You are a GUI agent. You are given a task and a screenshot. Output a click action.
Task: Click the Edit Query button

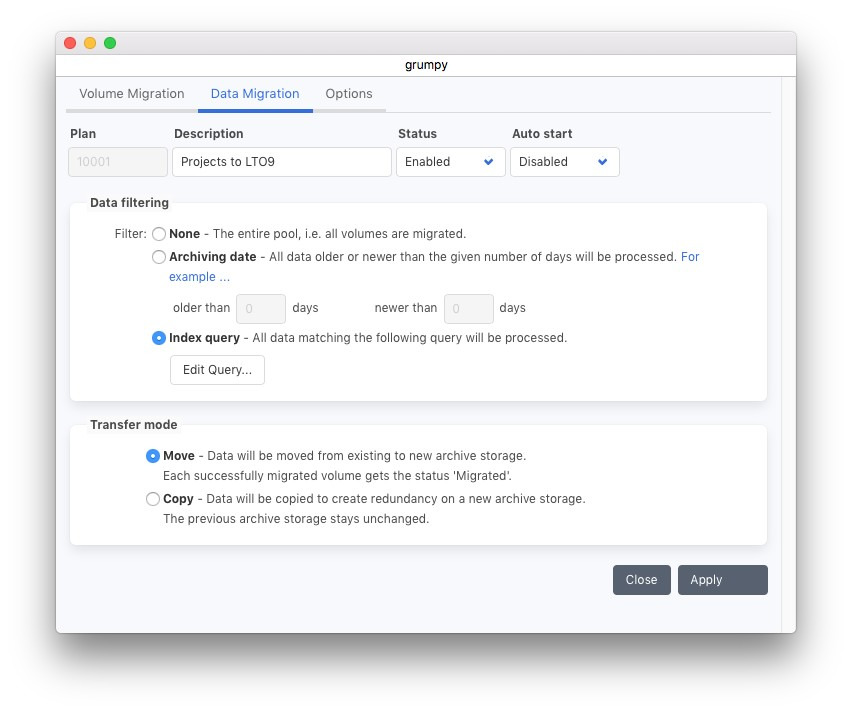click(x=217, y=370)
